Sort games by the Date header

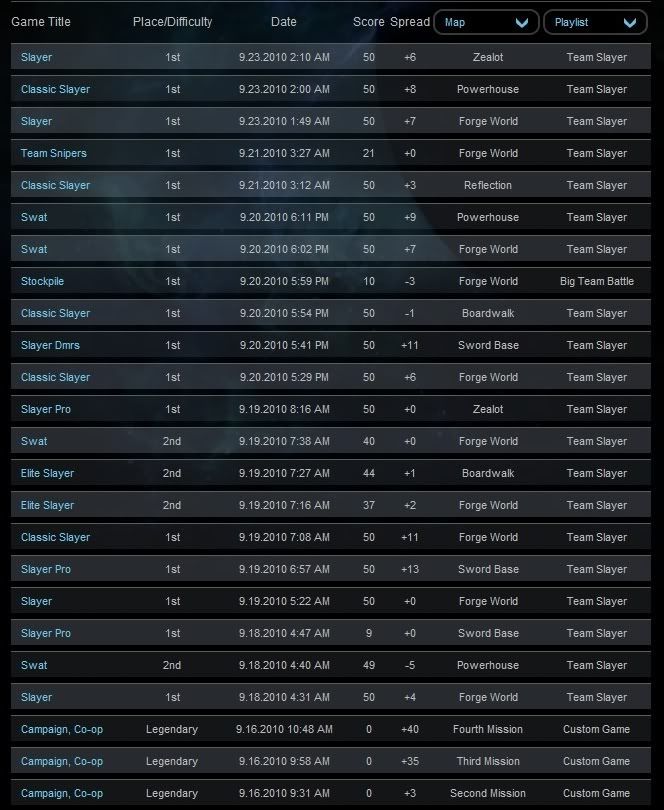(x=283, y=22)
